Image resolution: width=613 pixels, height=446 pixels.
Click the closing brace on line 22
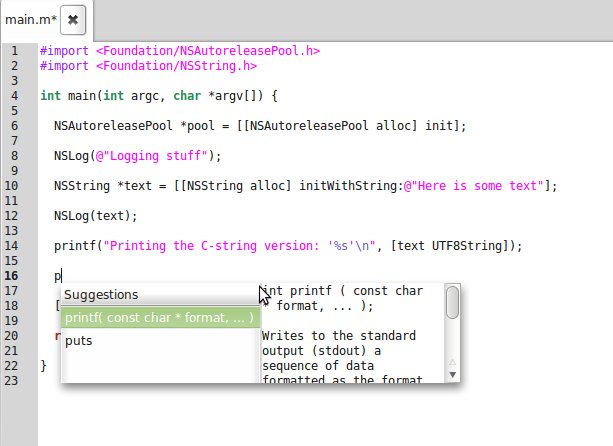coord(43,366)
